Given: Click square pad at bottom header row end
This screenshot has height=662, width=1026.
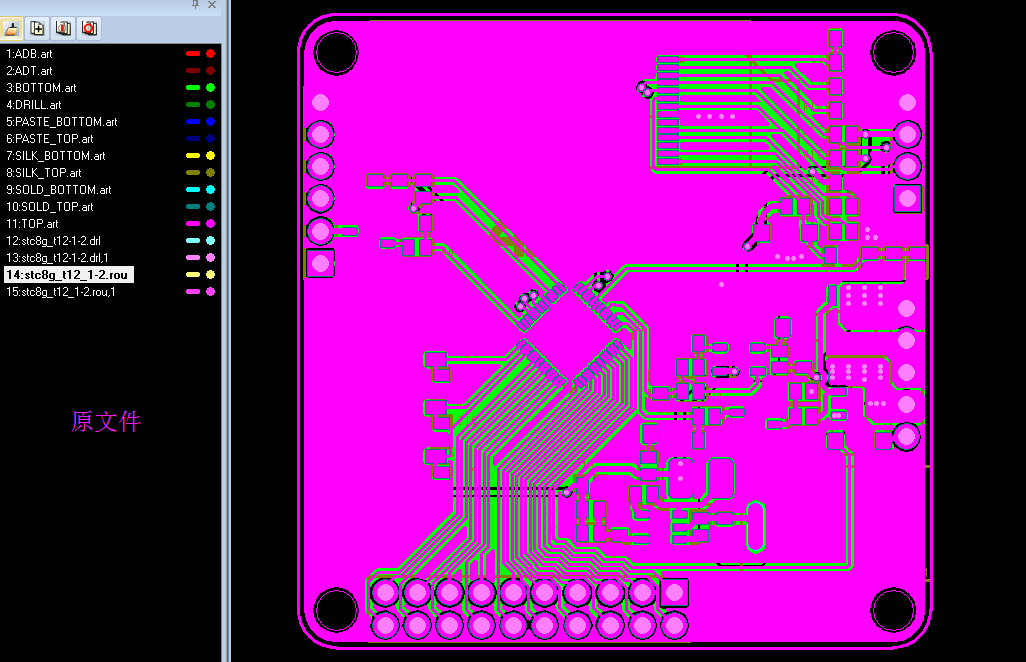Looking at the screenshot, I should pyautogui.click(x=674, y=593).
